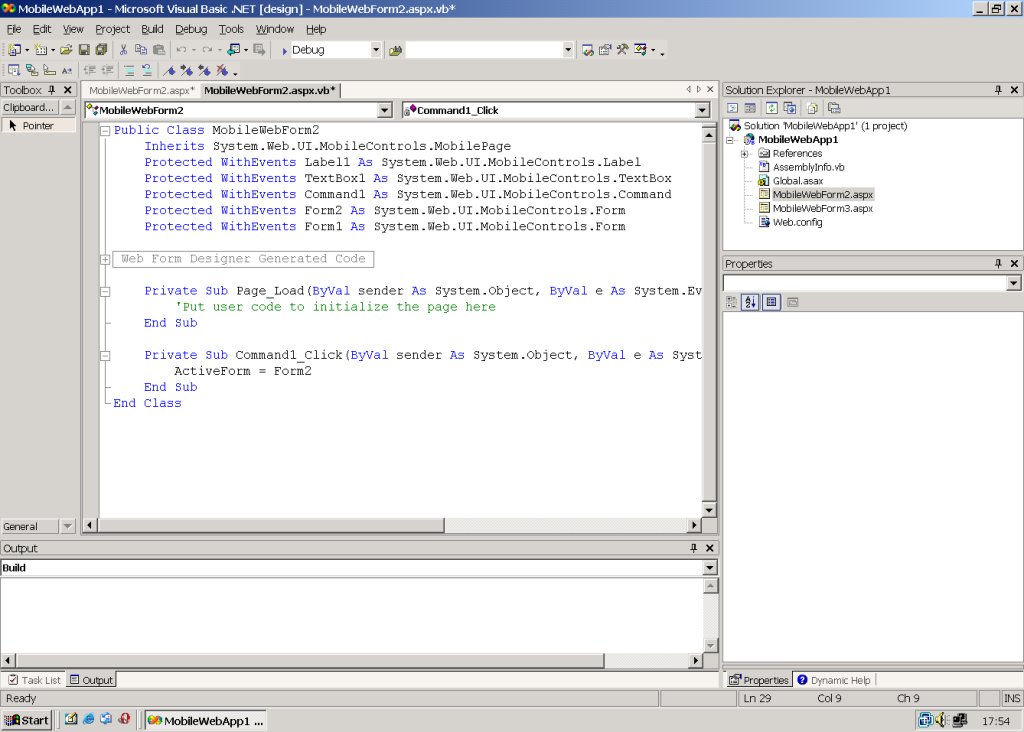Save the current file with the floppy icon
Image resolution: width=1024 pixels, height=732 pixels.
84,50
